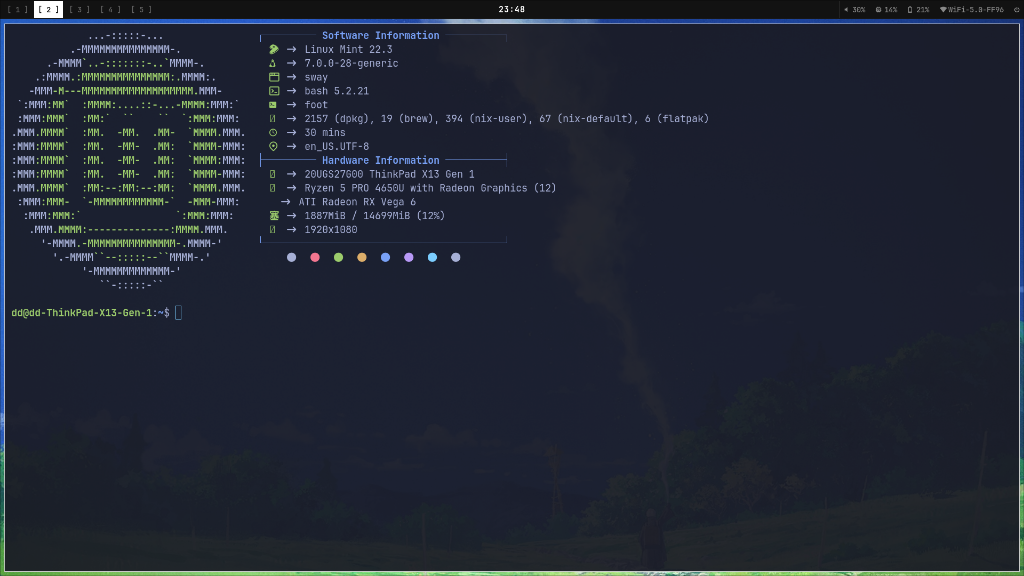
Task: Open the WiFi-5.8-FF96 network module
Action: point(972,10)
